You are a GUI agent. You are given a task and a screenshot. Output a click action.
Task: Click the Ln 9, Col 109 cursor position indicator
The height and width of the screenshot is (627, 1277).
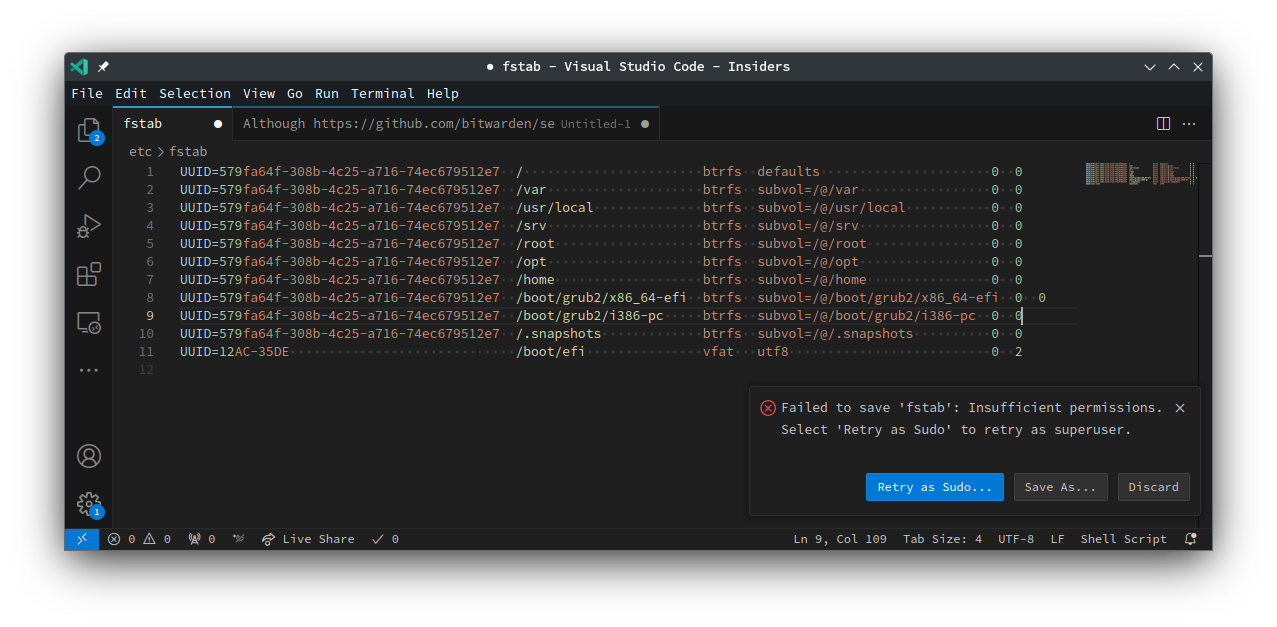tap(840, 539)
